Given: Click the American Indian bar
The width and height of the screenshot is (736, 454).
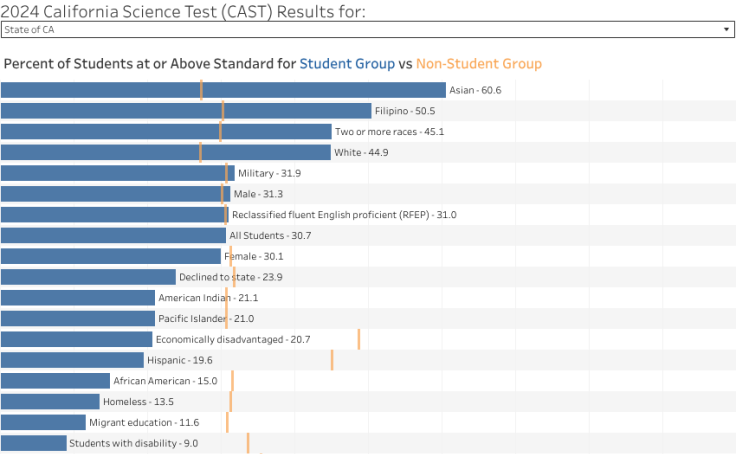Looking at the screenshot, I should coord(78,297).
